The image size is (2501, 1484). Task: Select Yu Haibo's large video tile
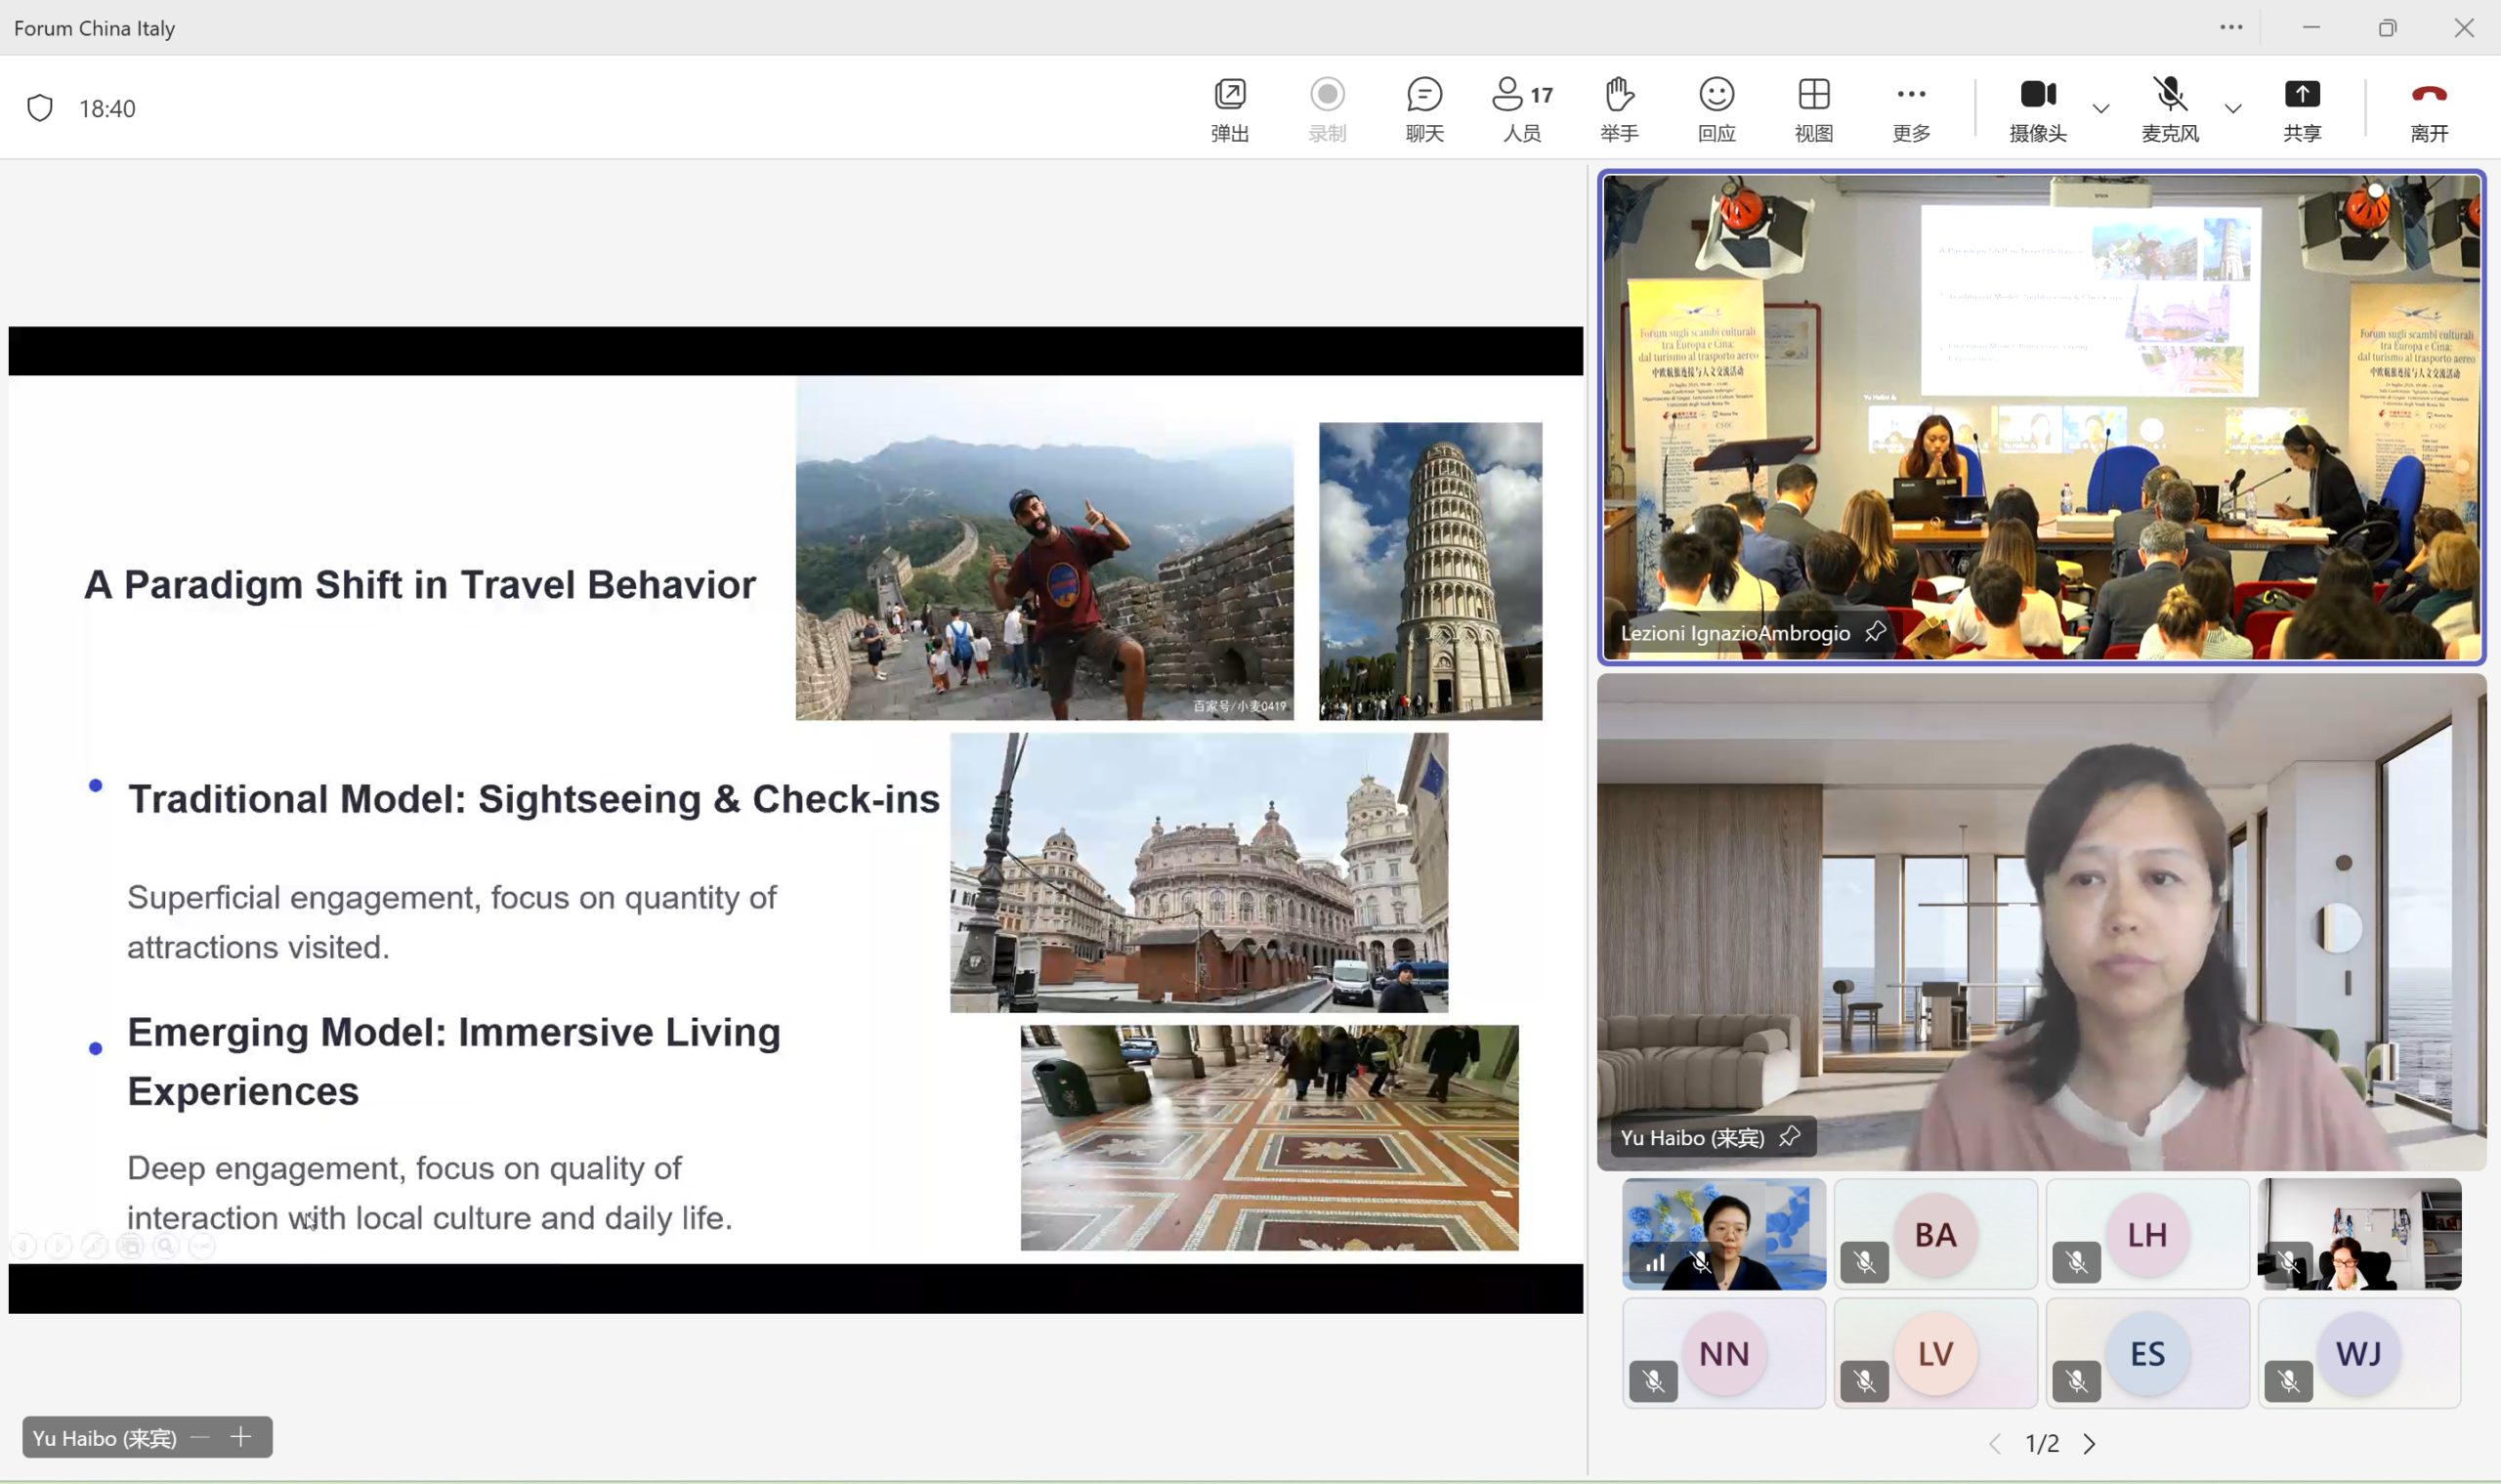(x=2041, y=921)
